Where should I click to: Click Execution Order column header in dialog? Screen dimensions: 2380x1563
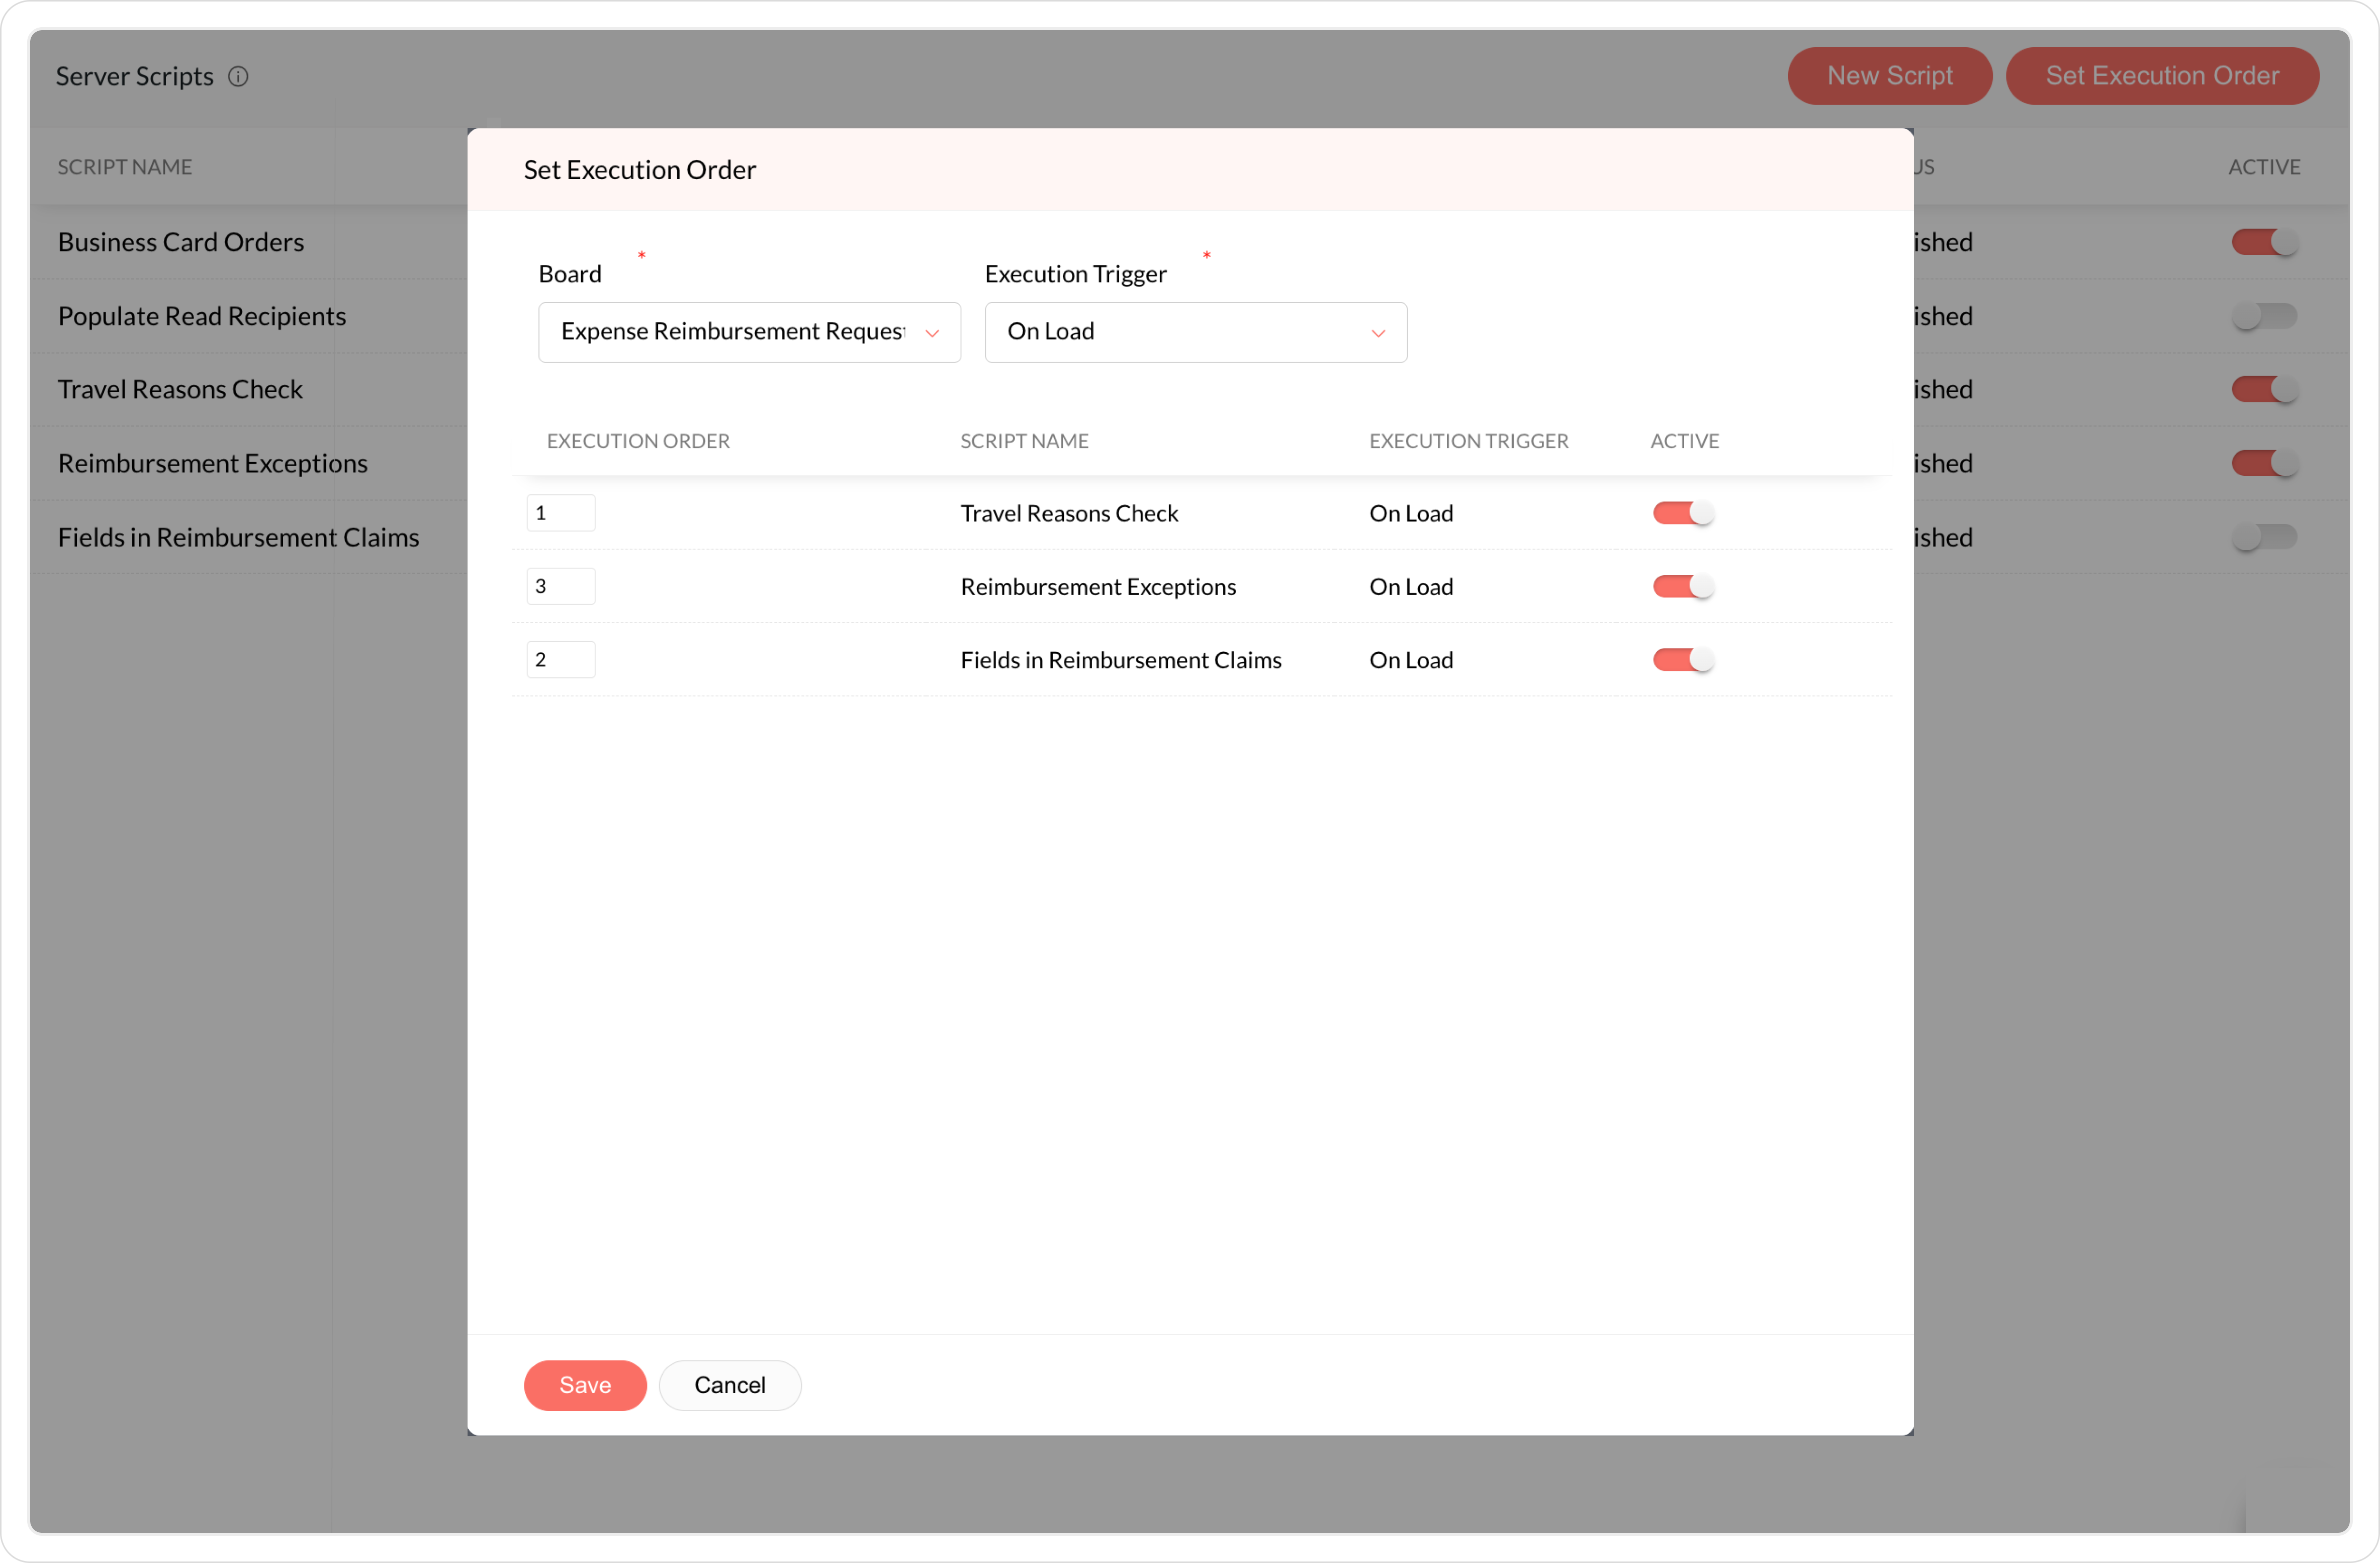(x=638, y=441)
